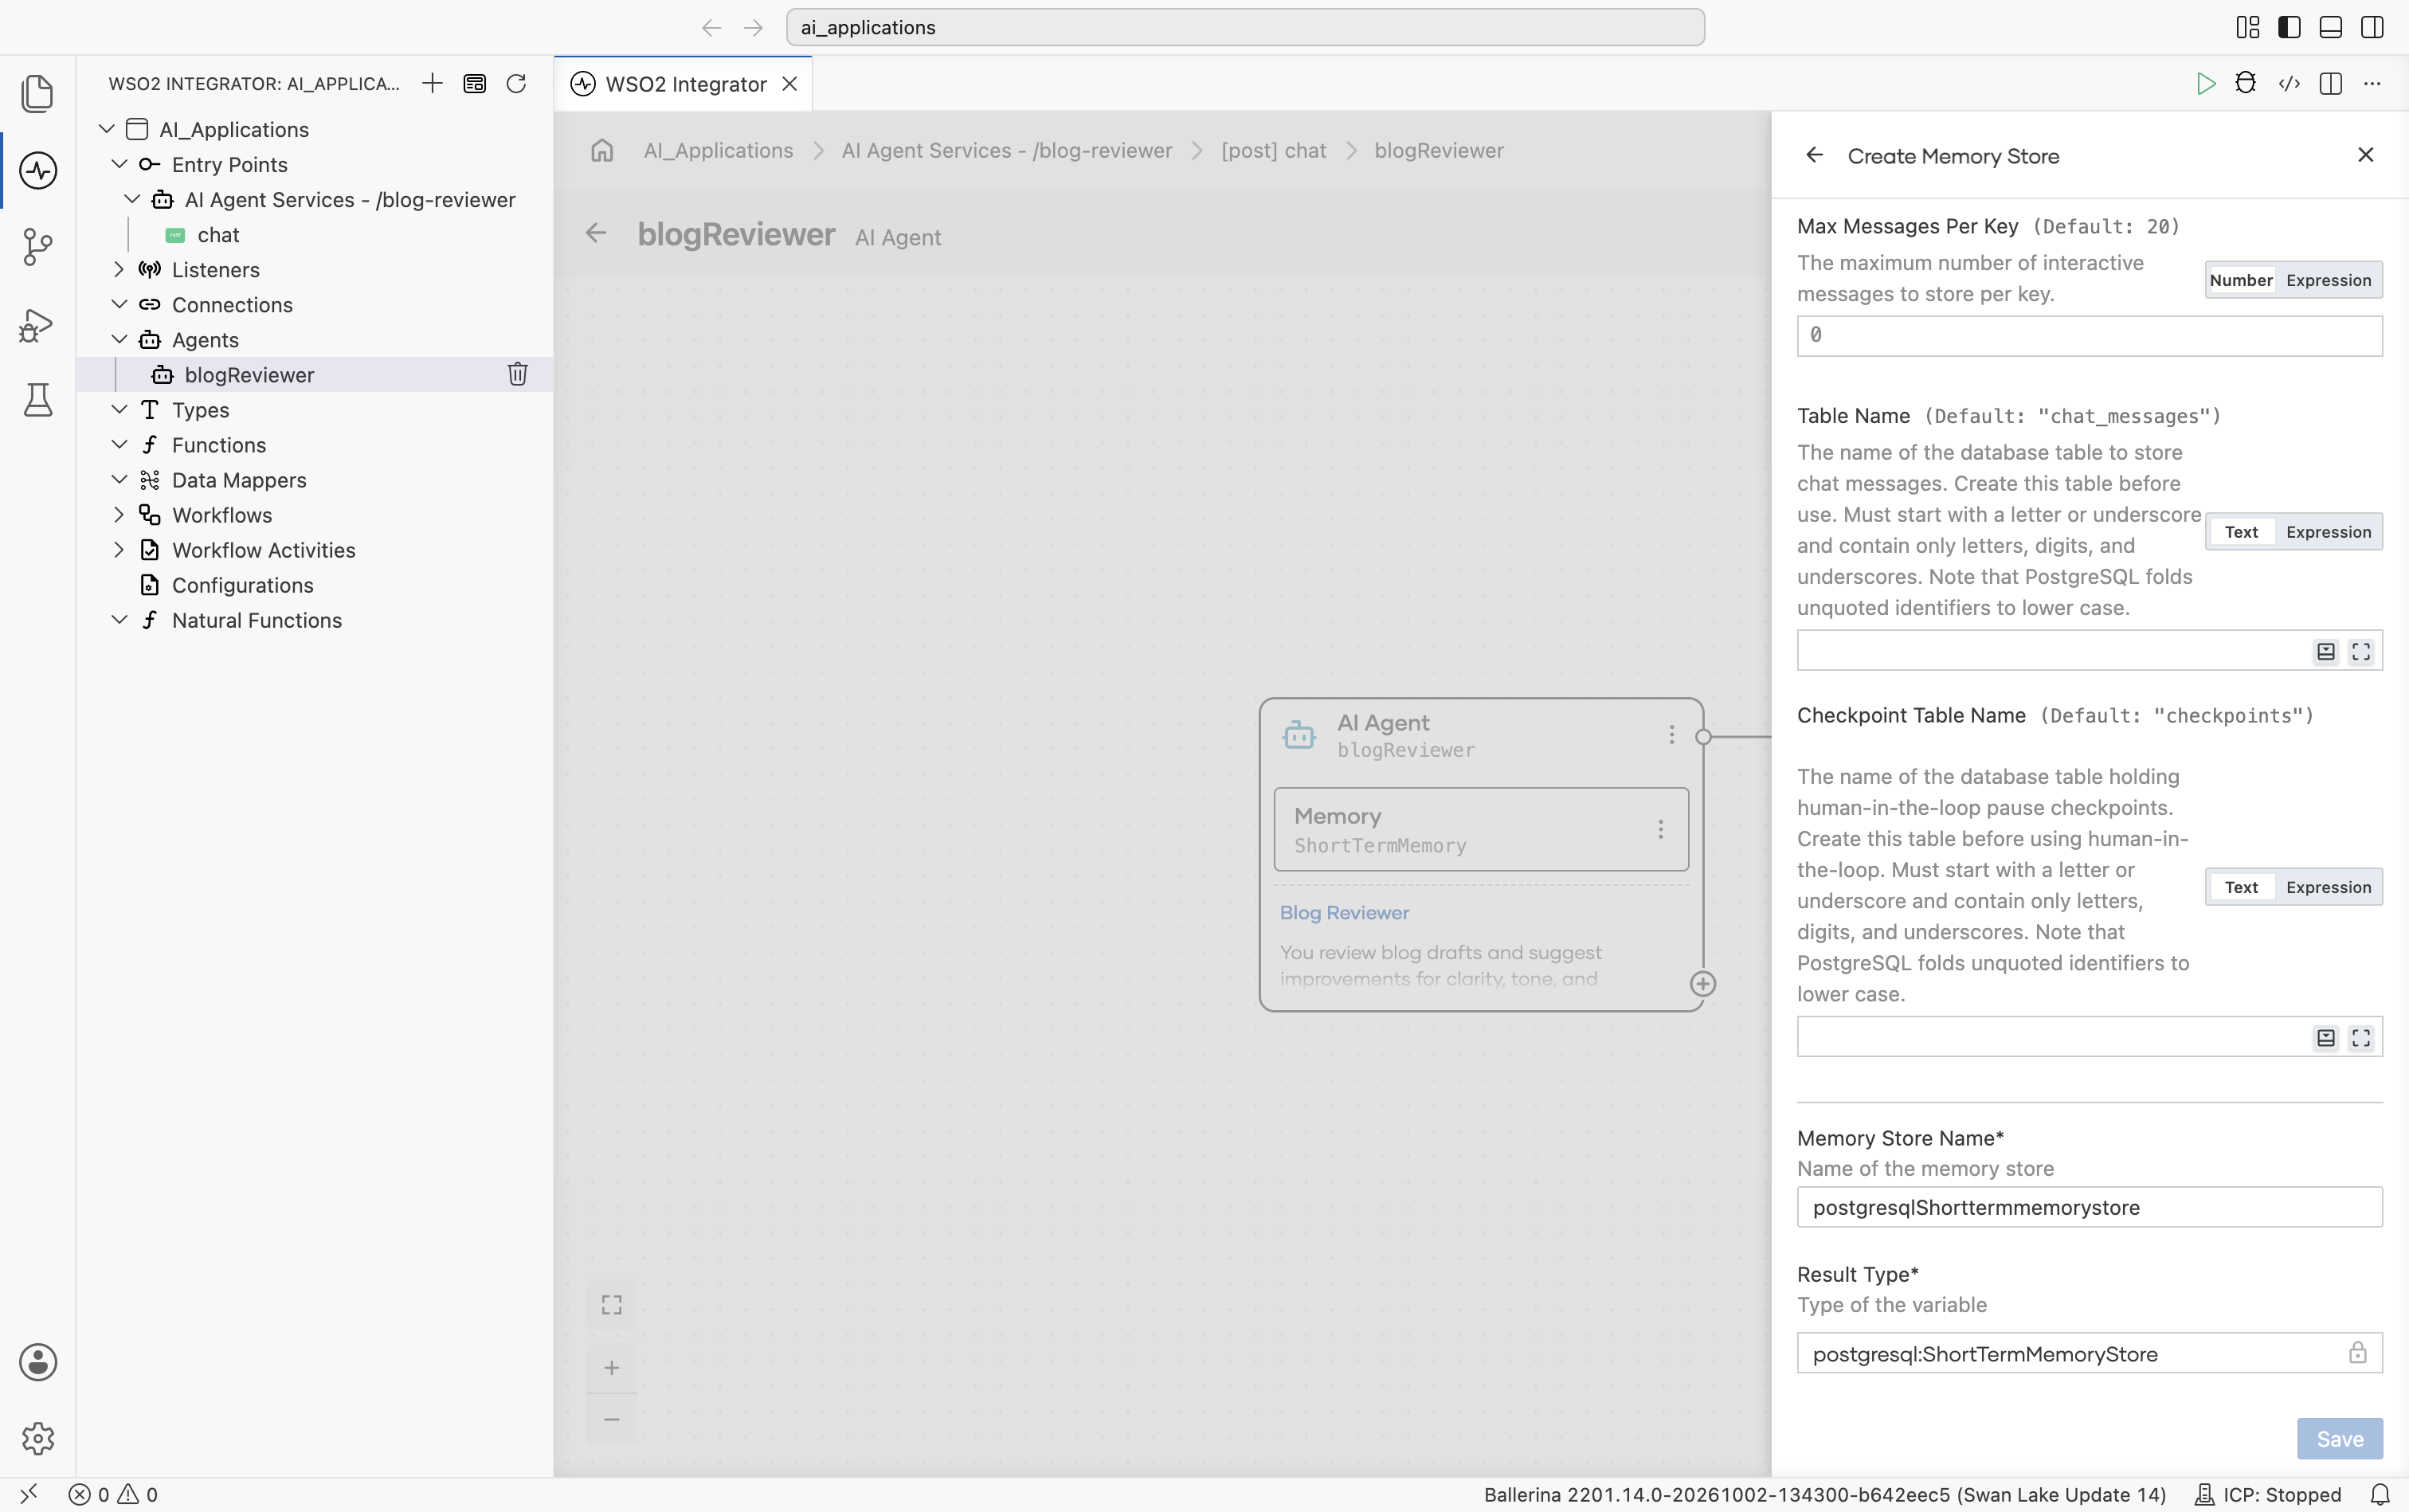The width and height of the screenshot is (2409, 1512).
Task: Open the Configurations tree item
Action: [242, 585]
